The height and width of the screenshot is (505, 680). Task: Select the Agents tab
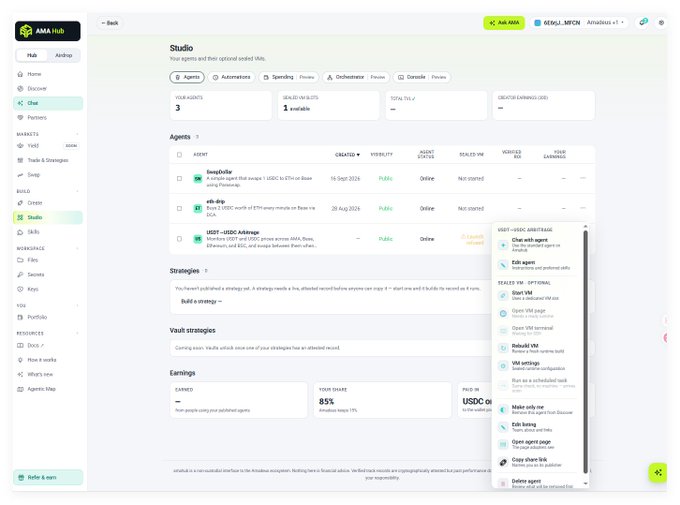pyautogui.click(x=187, y=77)
